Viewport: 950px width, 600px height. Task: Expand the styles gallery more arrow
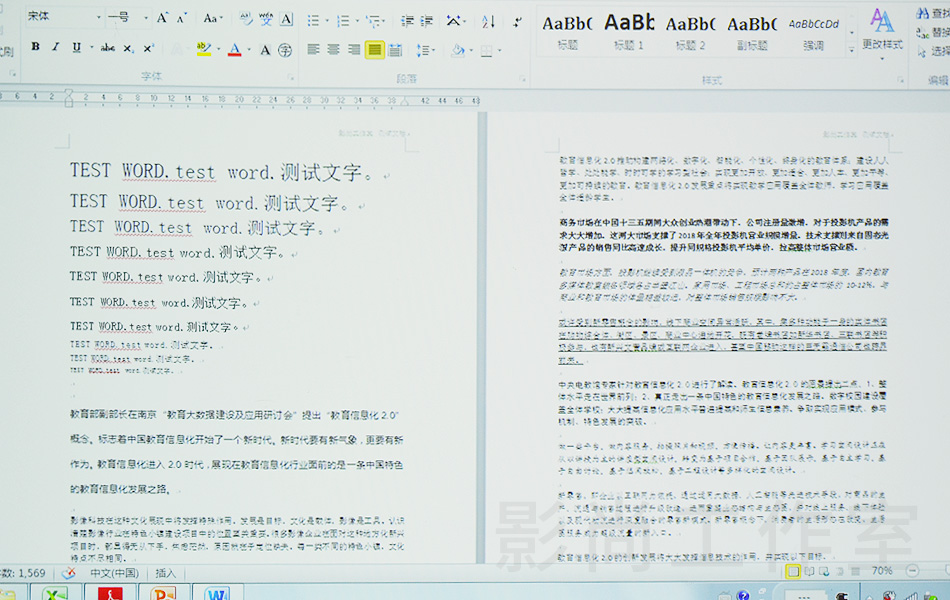click(853, 49)
